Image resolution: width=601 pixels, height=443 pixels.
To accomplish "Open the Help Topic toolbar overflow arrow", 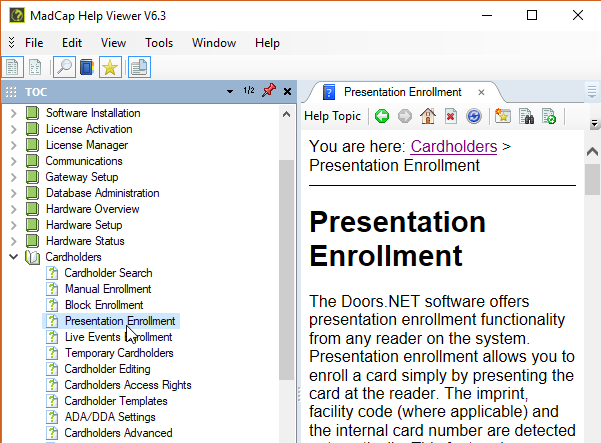I will point(594,123).
